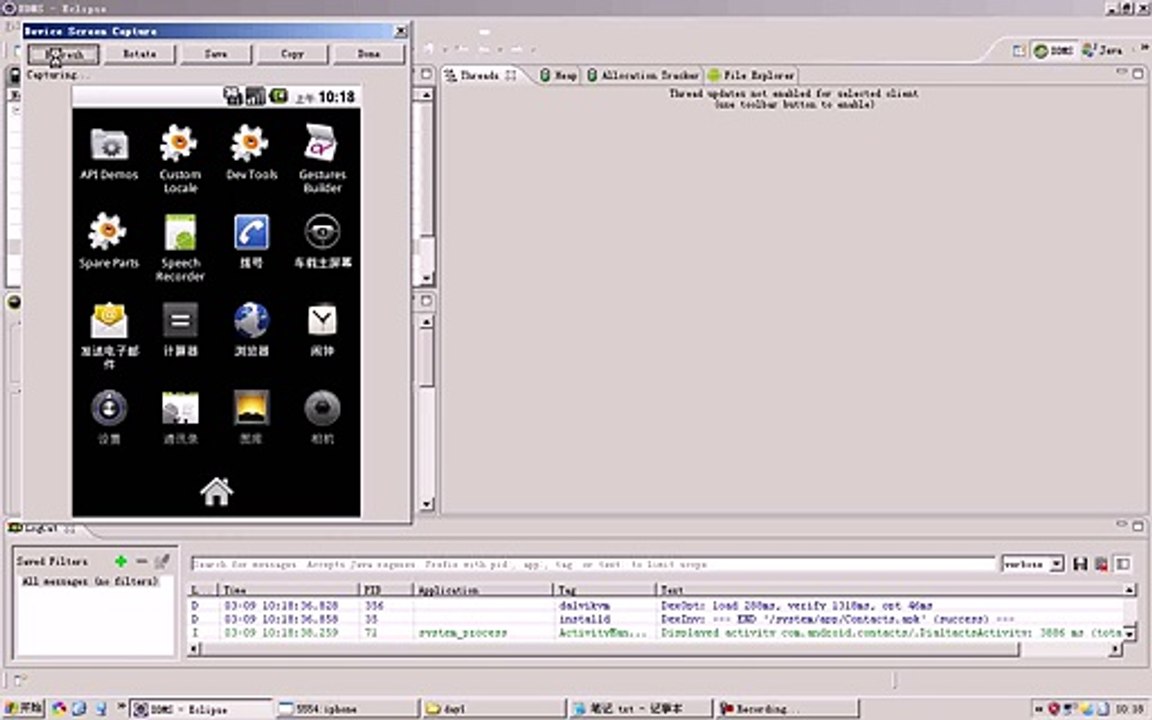Tap the camera app icon
Viewport: 1152px width, 720px height.
click(323, 408)
